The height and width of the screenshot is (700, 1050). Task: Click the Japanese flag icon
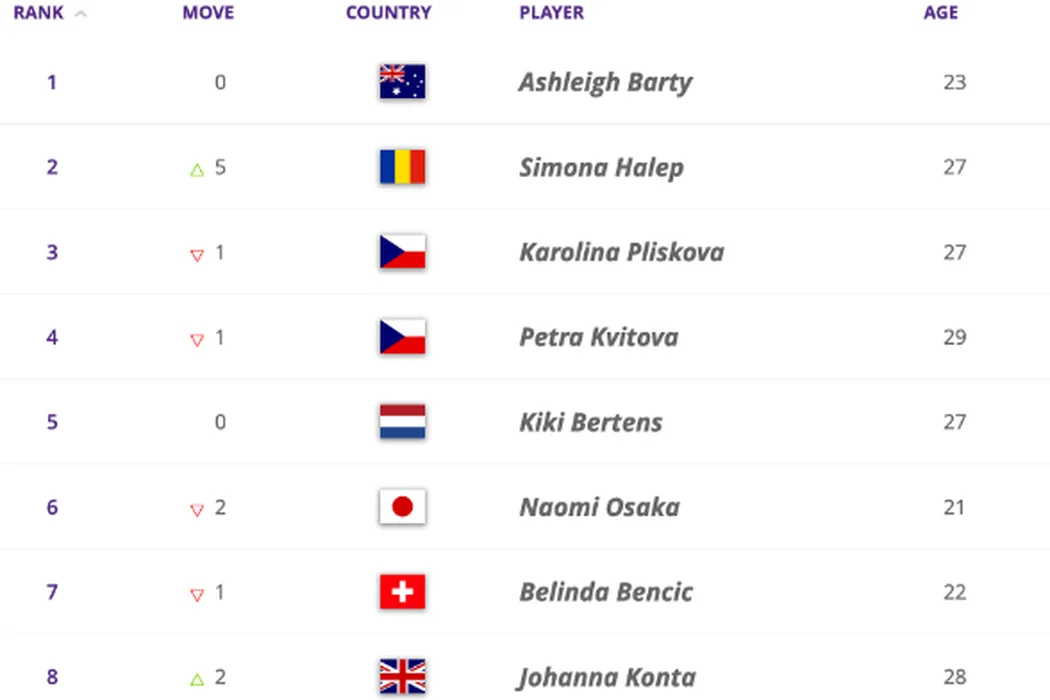[x=402, y=507]
